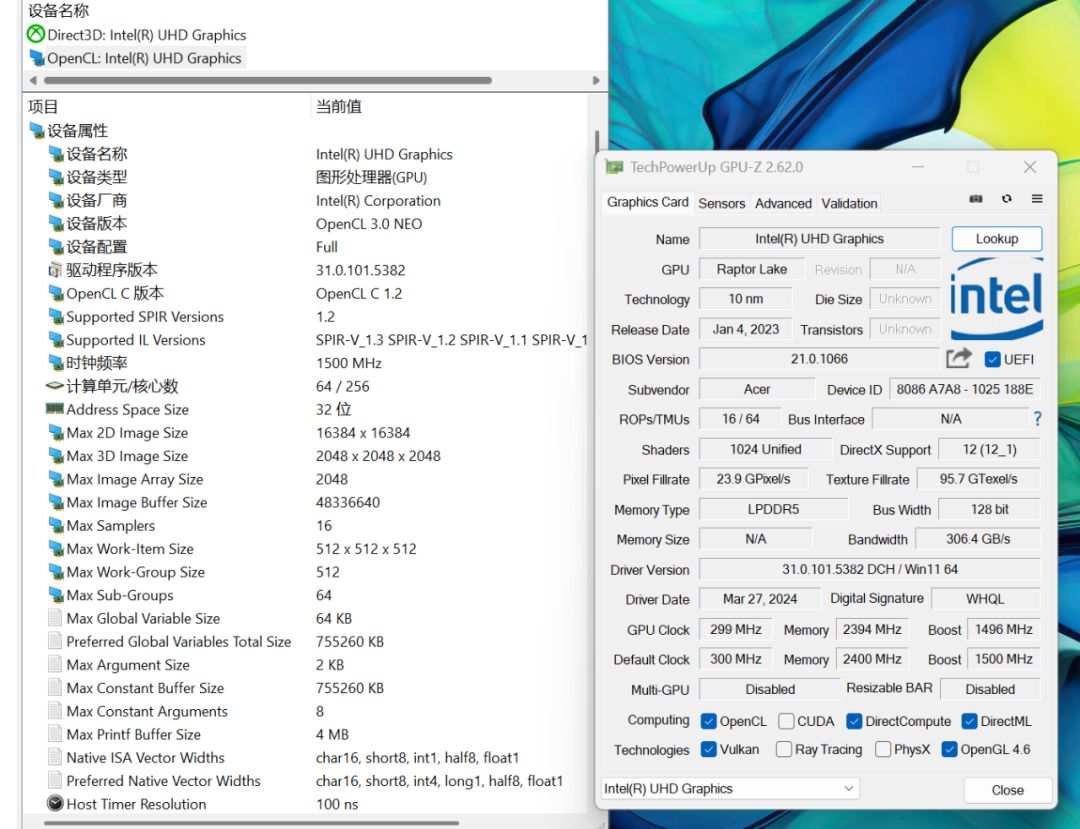The image size is (1080, 829).
Task: Click the Intel logo in GPU-Z
Action: [x=997, y=298]
